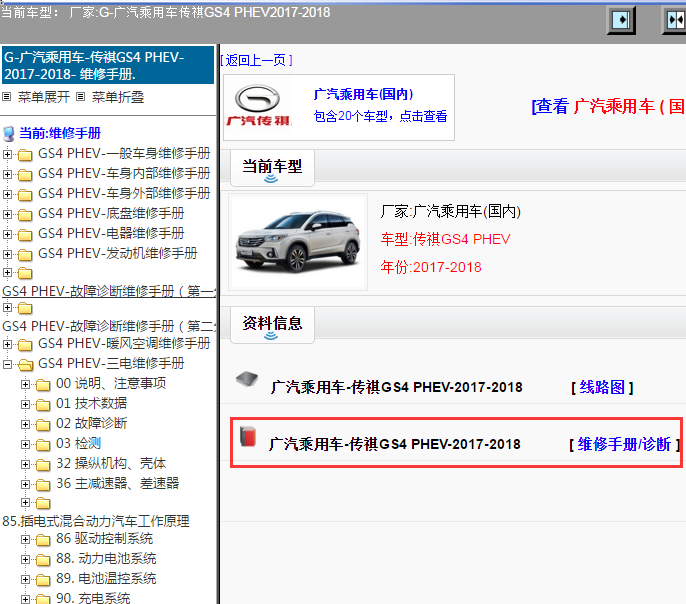This screenshot has height=604, width=686.
Task: Select GS4 PHEV-故障诊断维修手册(第二 tree item
Action: pyautogui.click(x=109, y=326)
